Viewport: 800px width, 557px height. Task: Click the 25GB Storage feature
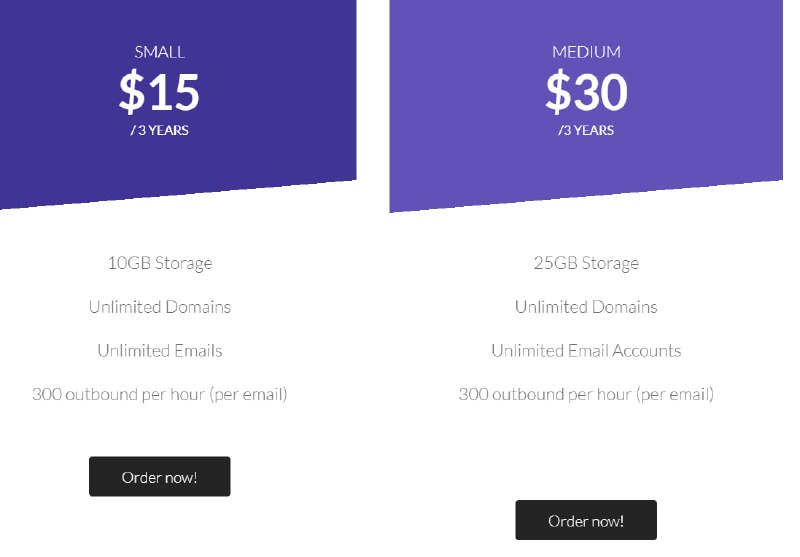586,263
